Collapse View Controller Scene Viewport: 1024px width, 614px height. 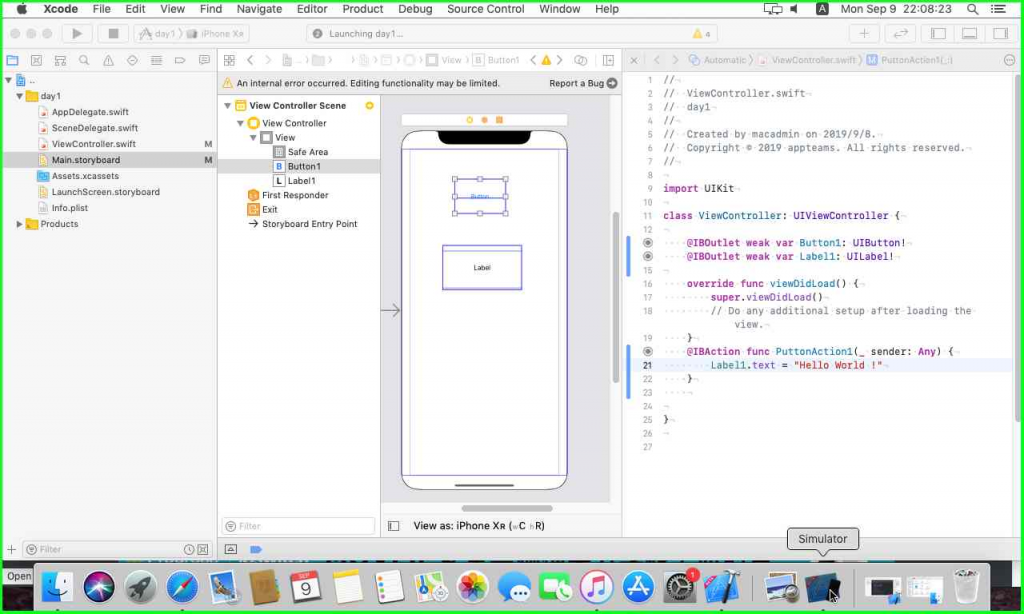click(227, 105)
